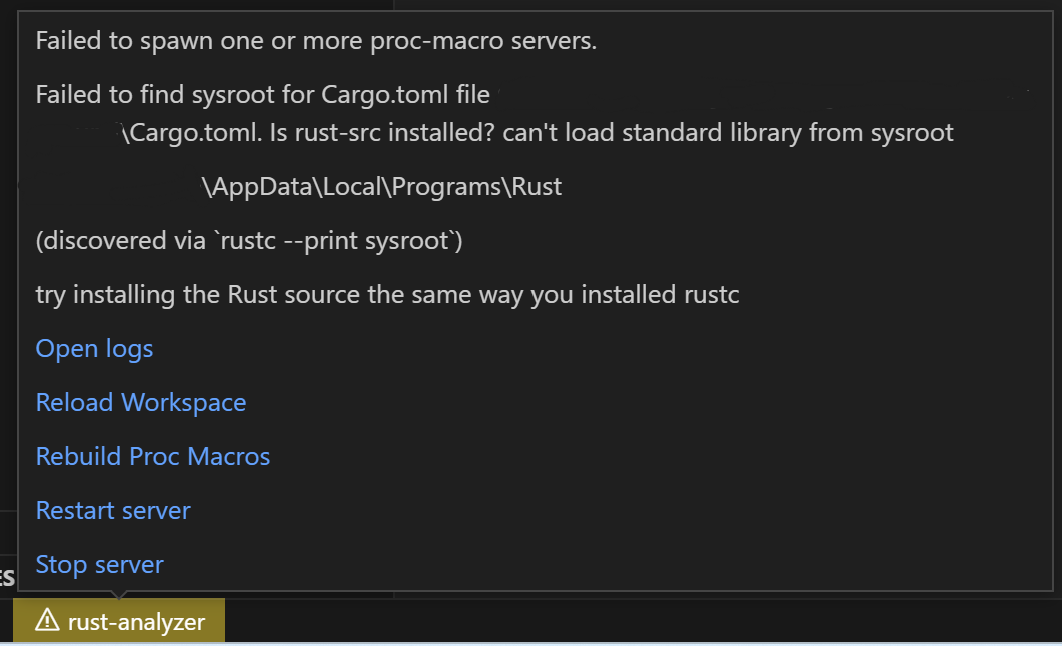
Task: Trigger the 'Reload Workspace' command
Action: 141,402
